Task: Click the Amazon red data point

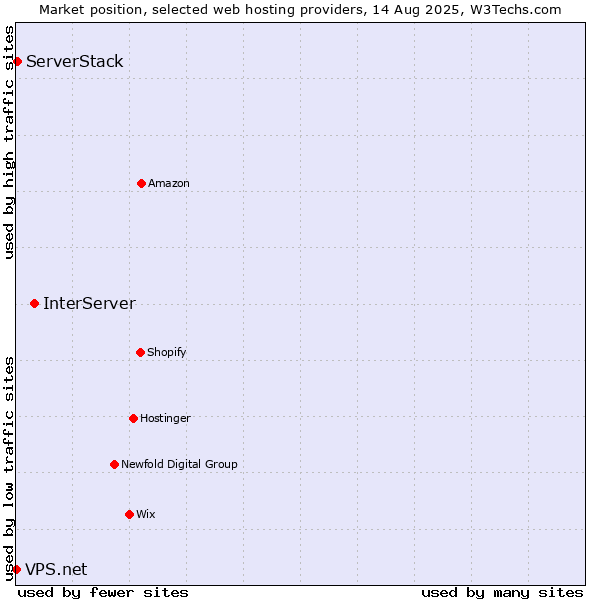Action: [141, 184]
